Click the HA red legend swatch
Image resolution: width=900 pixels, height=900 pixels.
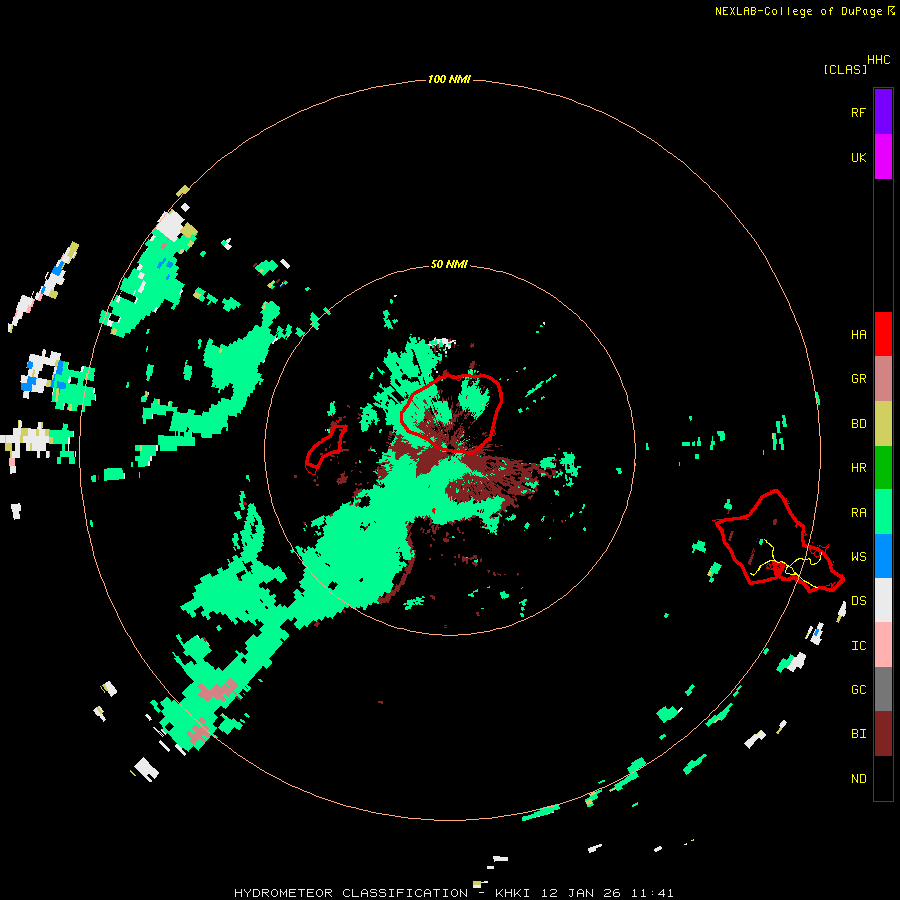coord(883,334)
